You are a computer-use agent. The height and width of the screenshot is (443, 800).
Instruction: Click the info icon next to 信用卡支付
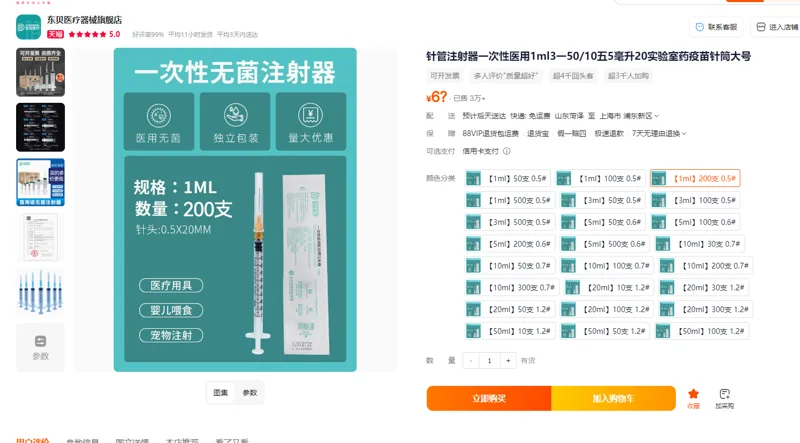tap(507, 151)
